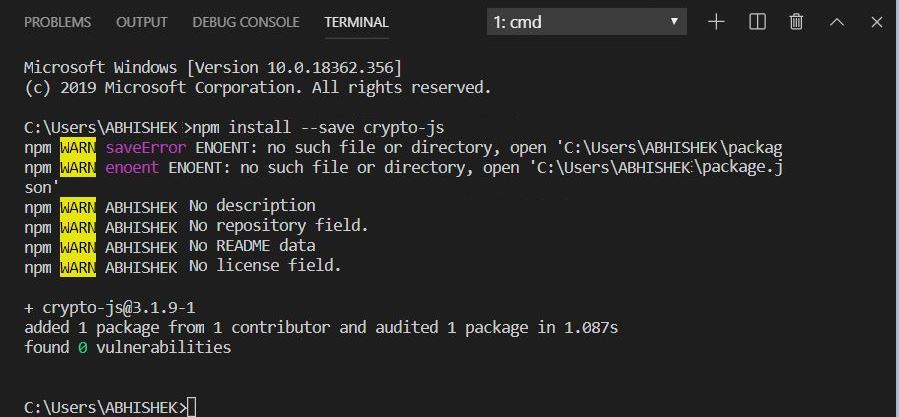Open the OUTPUT tab
This screenshot has width=899, height=417.
coord(141,22)
